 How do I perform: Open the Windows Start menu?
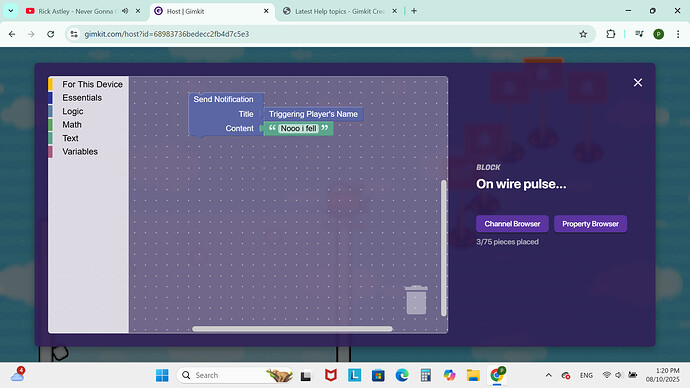pos(162,375)
